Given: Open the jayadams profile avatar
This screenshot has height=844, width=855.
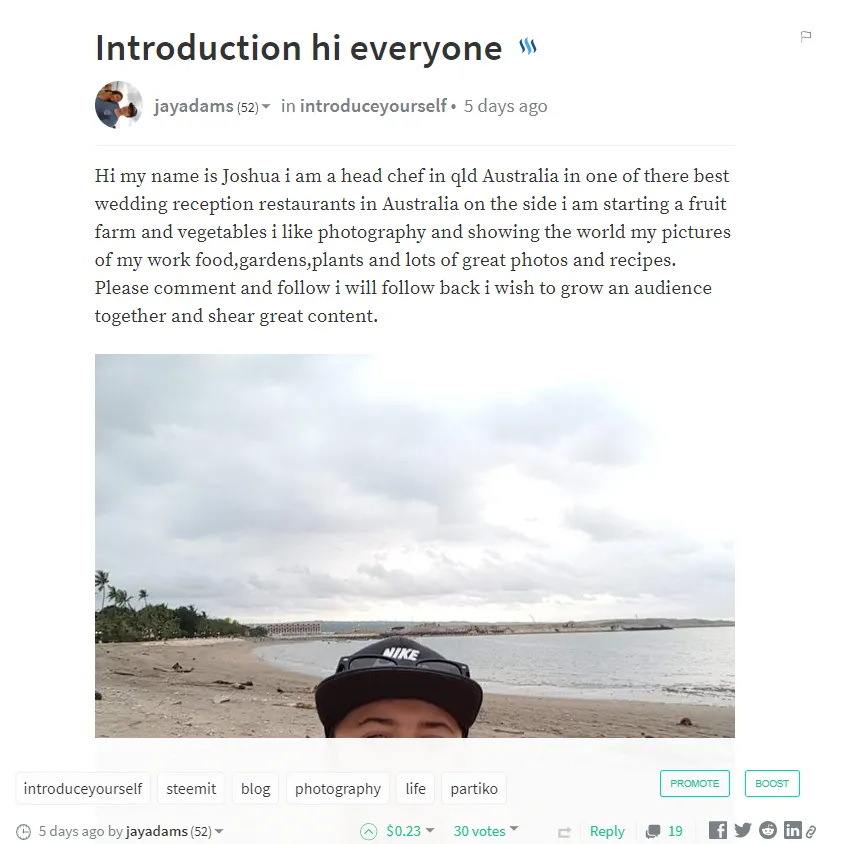Looking at the screenshot, I should pos(119,105).
